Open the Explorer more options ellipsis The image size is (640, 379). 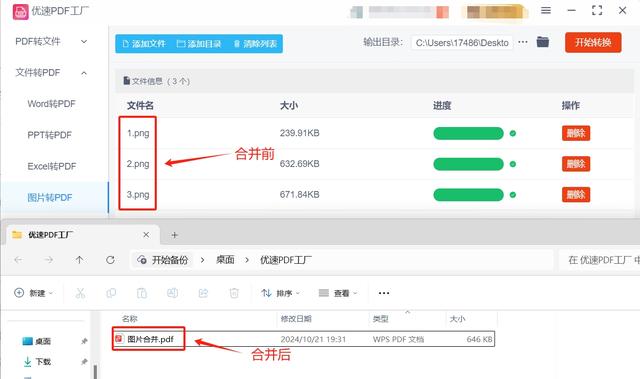pos(384,293)
